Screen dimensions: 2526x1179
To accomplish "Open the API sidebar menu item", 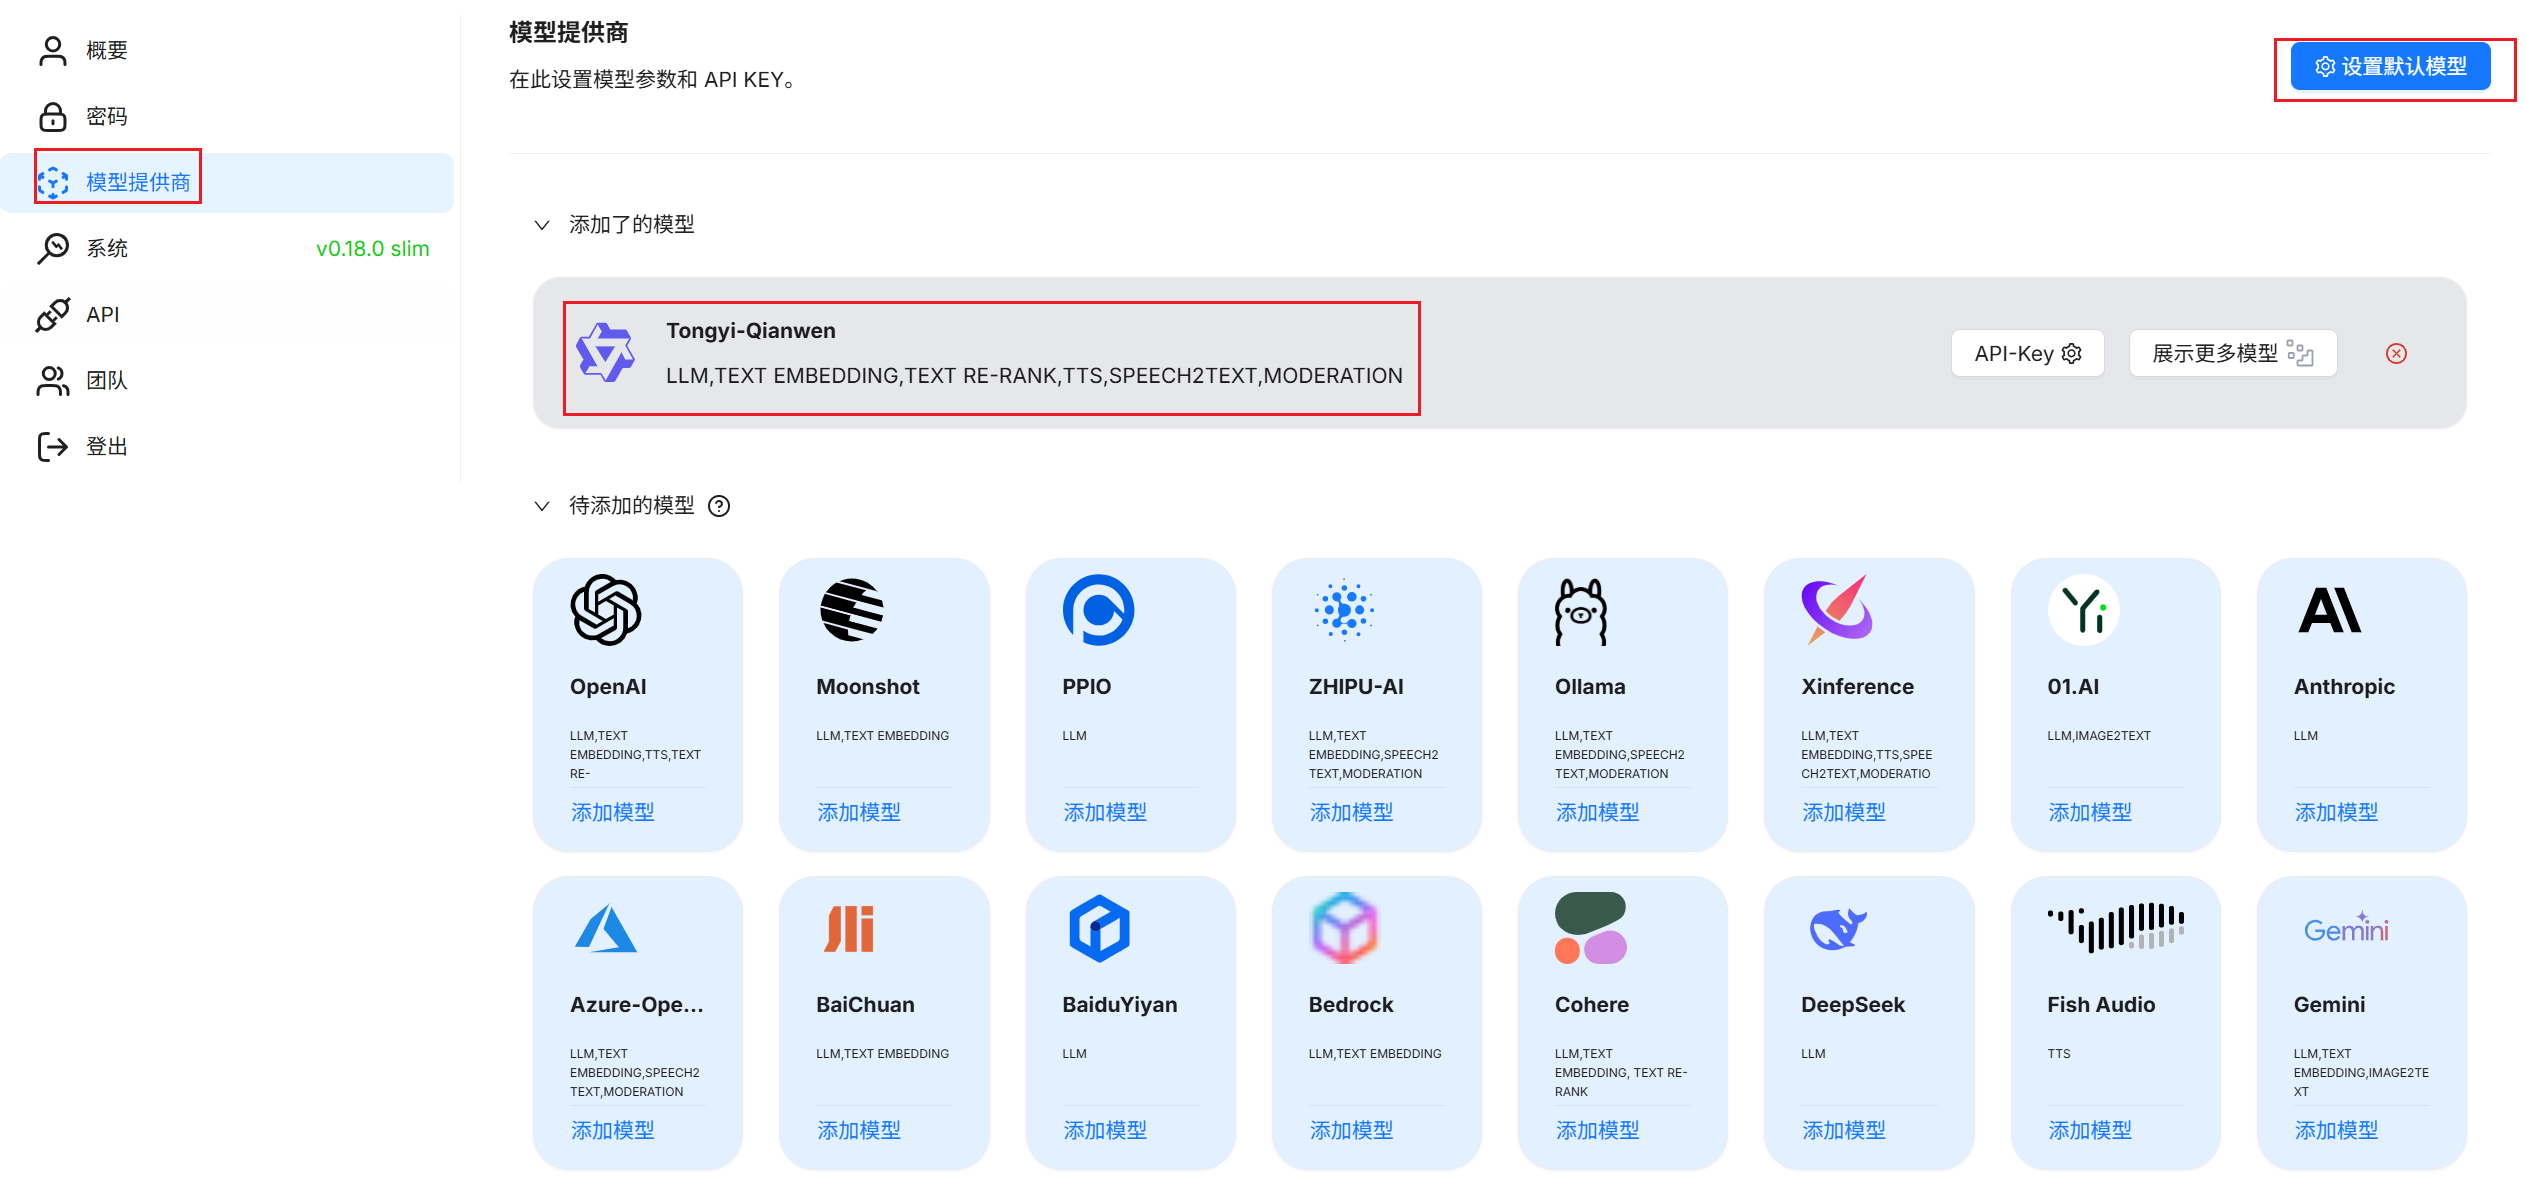I will click(102, 314).
